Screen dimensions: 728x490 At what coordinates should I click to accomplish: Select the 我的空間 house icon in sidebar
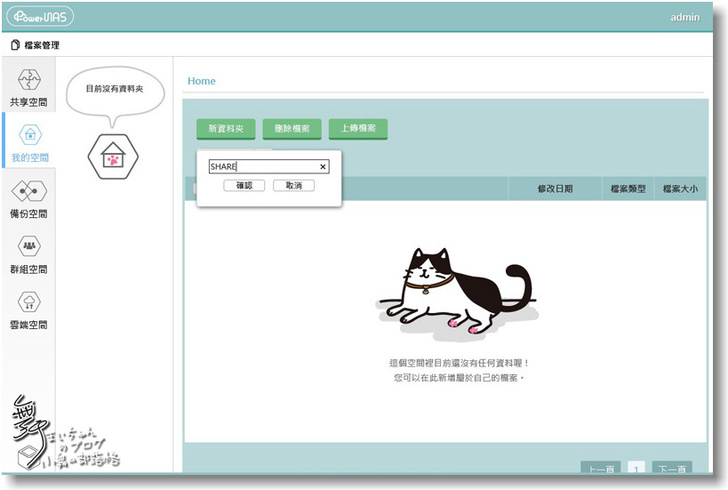(30, 135)
